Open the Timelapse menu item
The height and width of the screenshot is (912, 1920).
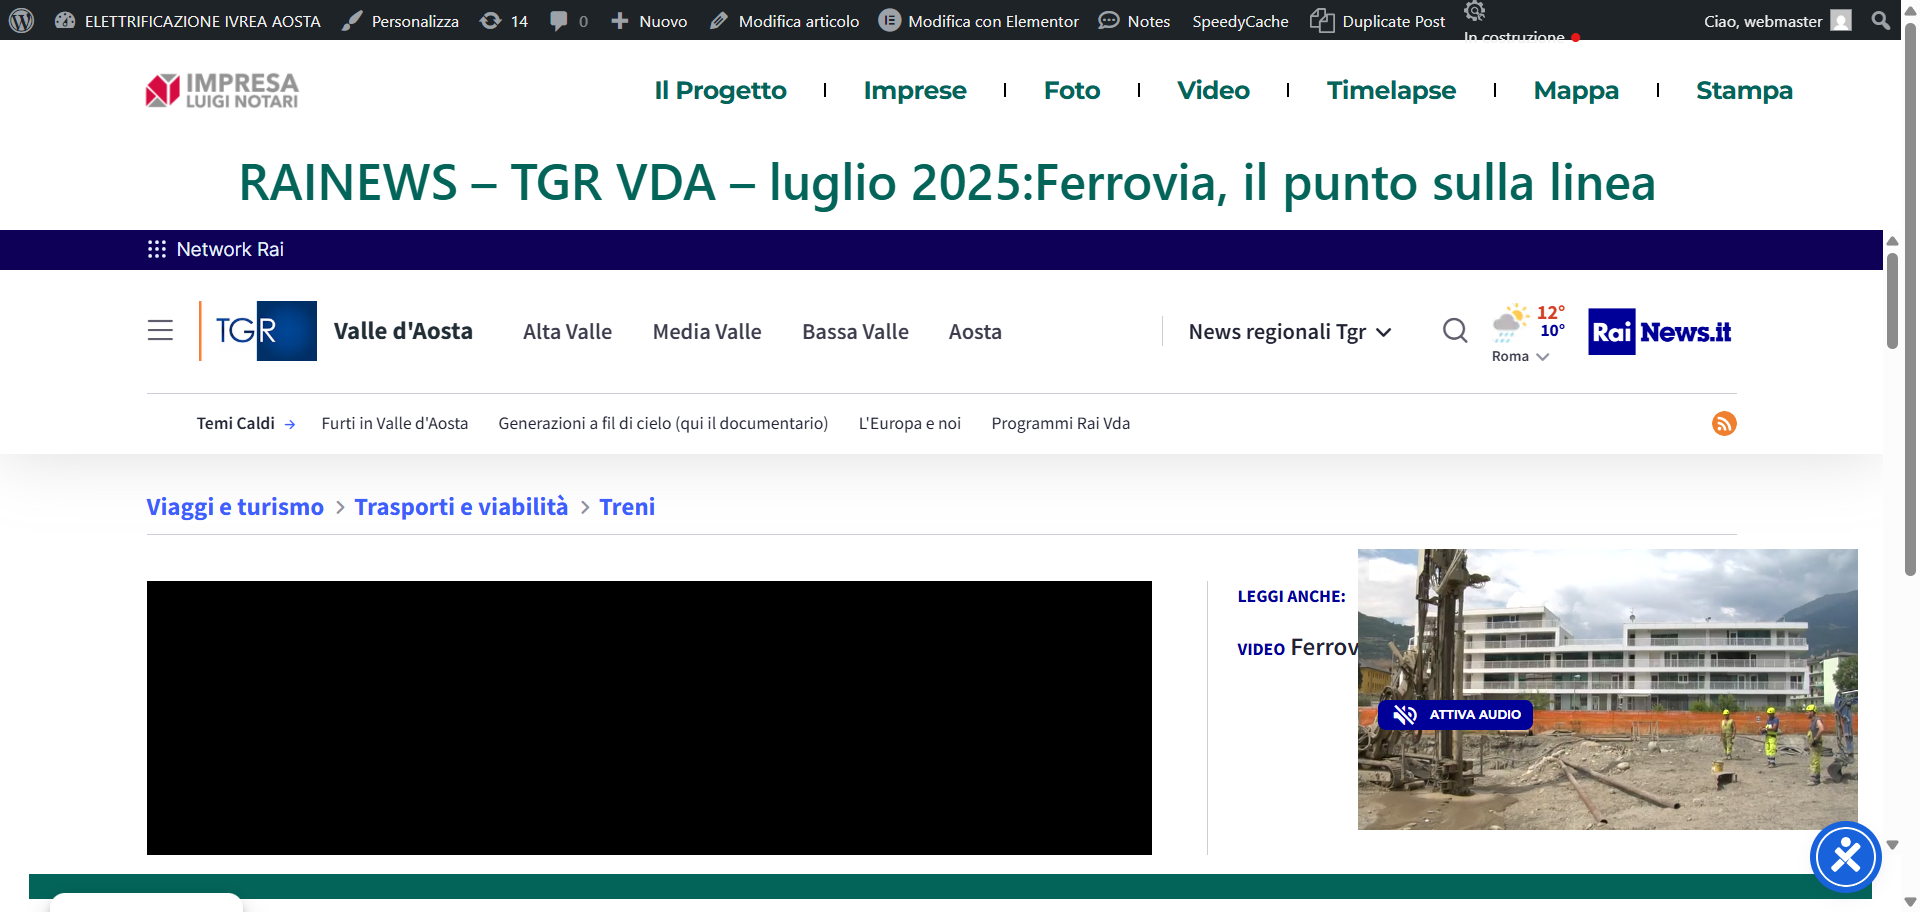tap(1391, 90)
